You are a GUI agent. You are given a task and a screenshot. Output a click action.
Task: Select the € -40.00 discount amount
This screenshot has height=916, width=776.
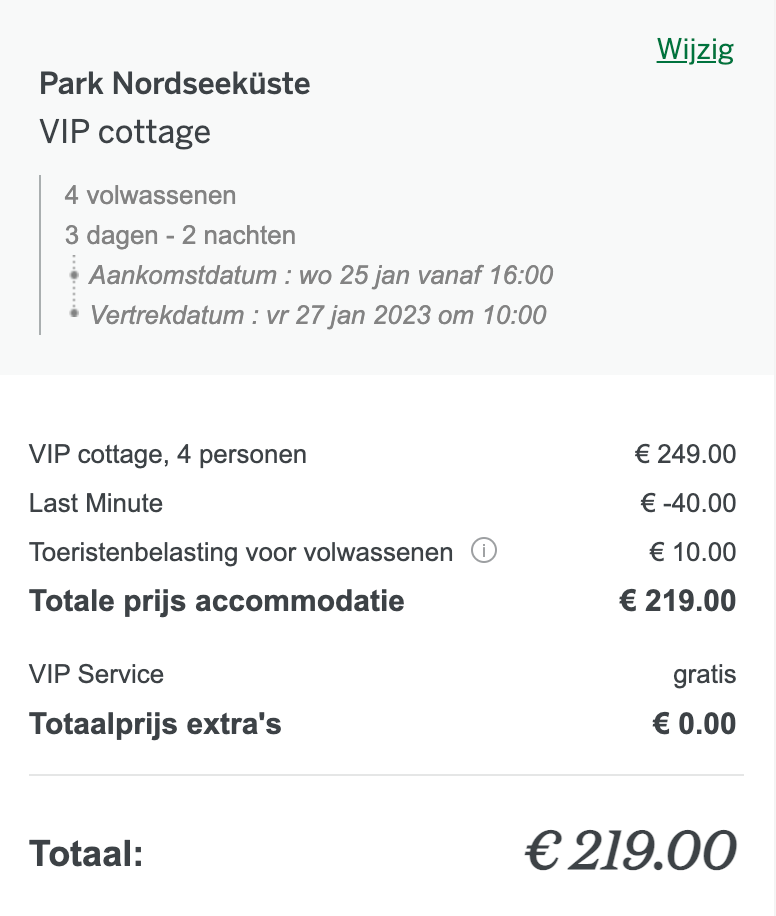tap(688, 503)
